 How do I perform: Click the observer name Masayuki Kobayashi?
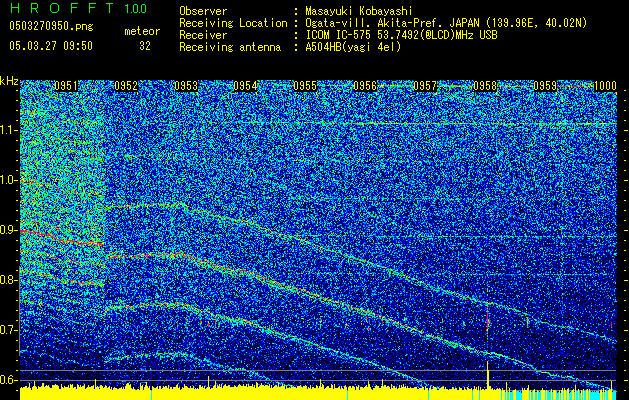pos(359,11)
